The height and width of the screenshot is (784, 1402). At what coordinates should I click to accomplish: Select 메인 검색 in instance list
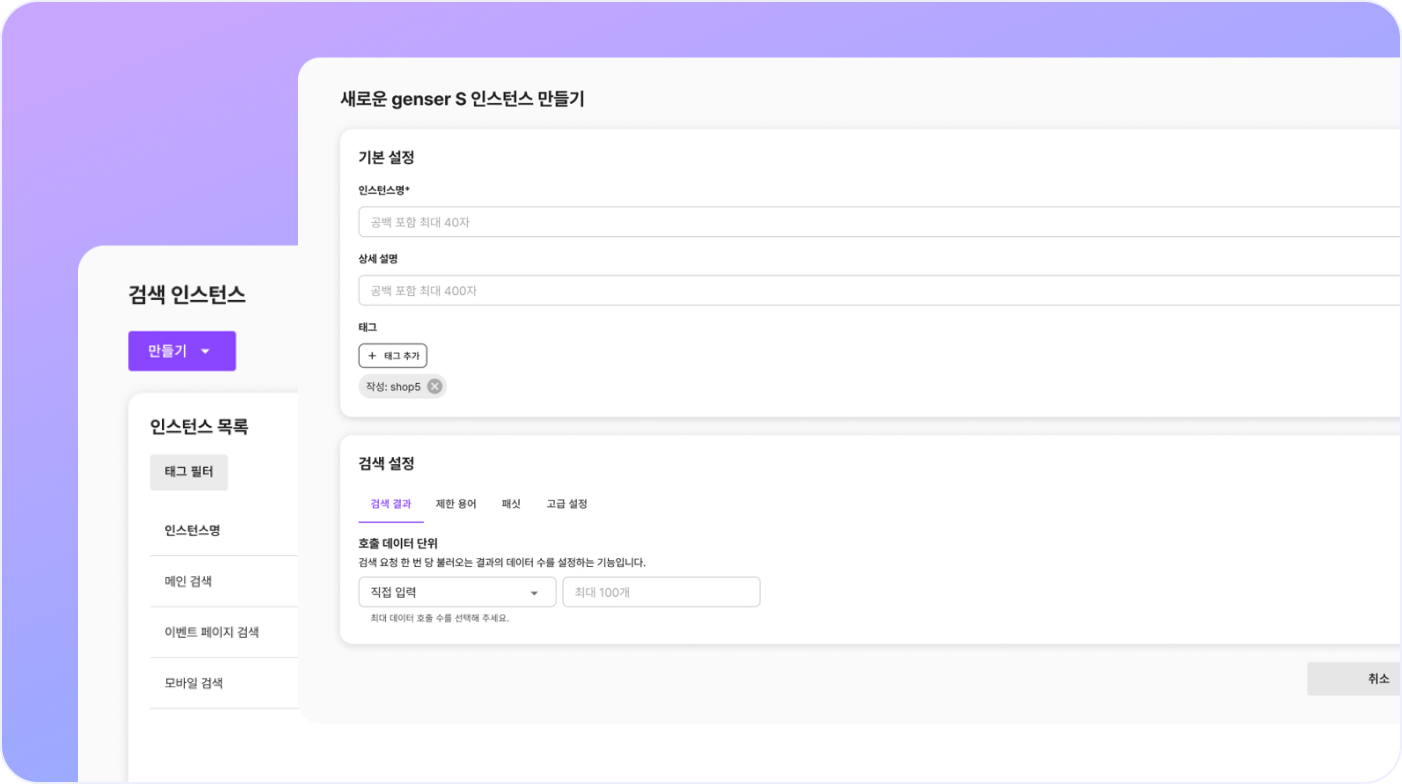click(188, 581)
